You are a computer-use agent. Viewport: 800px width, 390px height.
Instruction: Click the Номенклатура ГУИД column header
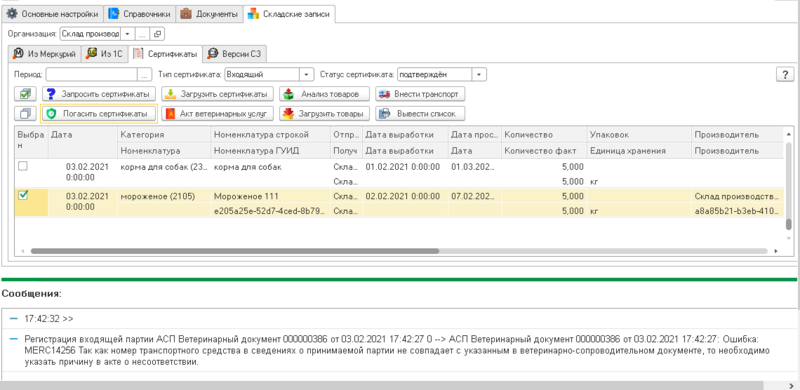coord(270,151)
